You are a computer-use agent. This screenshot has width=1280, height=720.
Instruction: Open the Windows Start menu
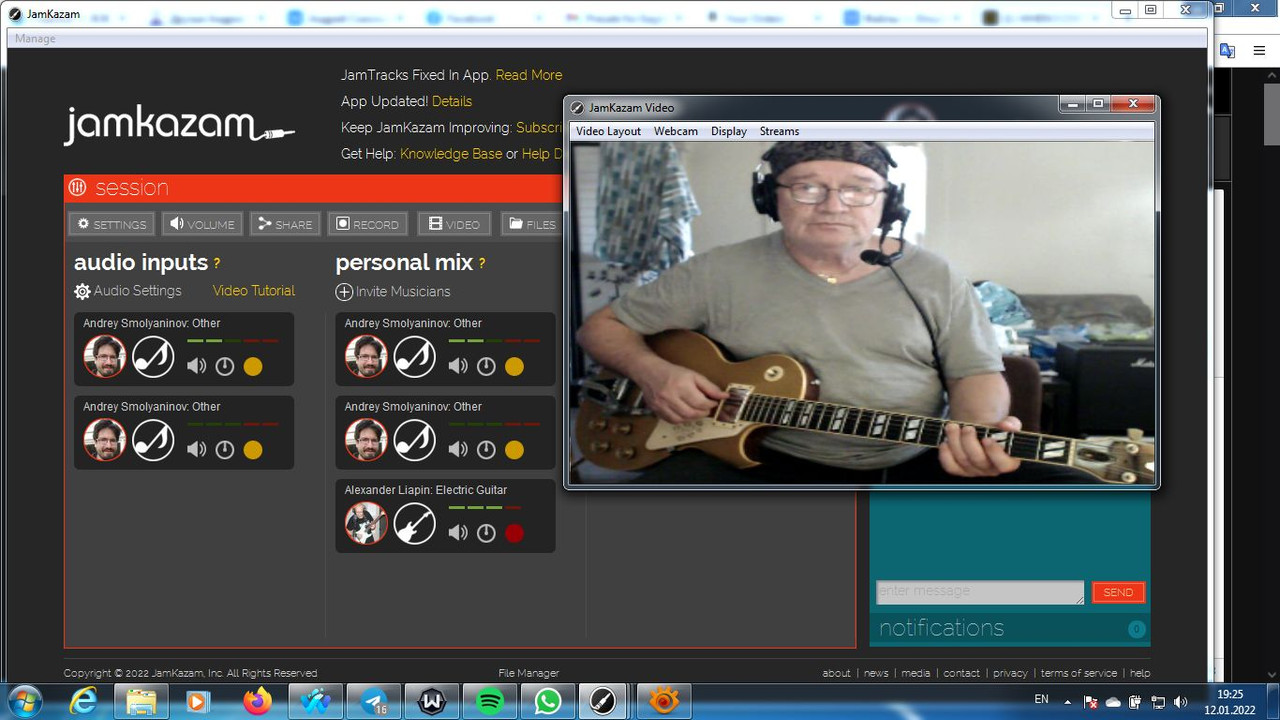pyautogui.click(x=24, y=701)
